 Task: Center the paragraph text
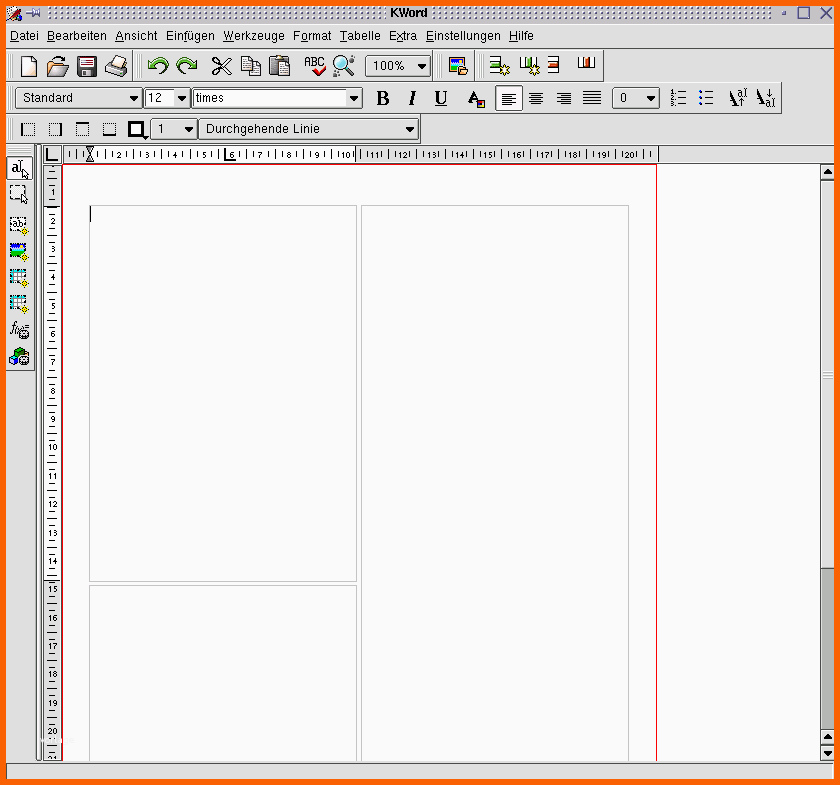536,99
